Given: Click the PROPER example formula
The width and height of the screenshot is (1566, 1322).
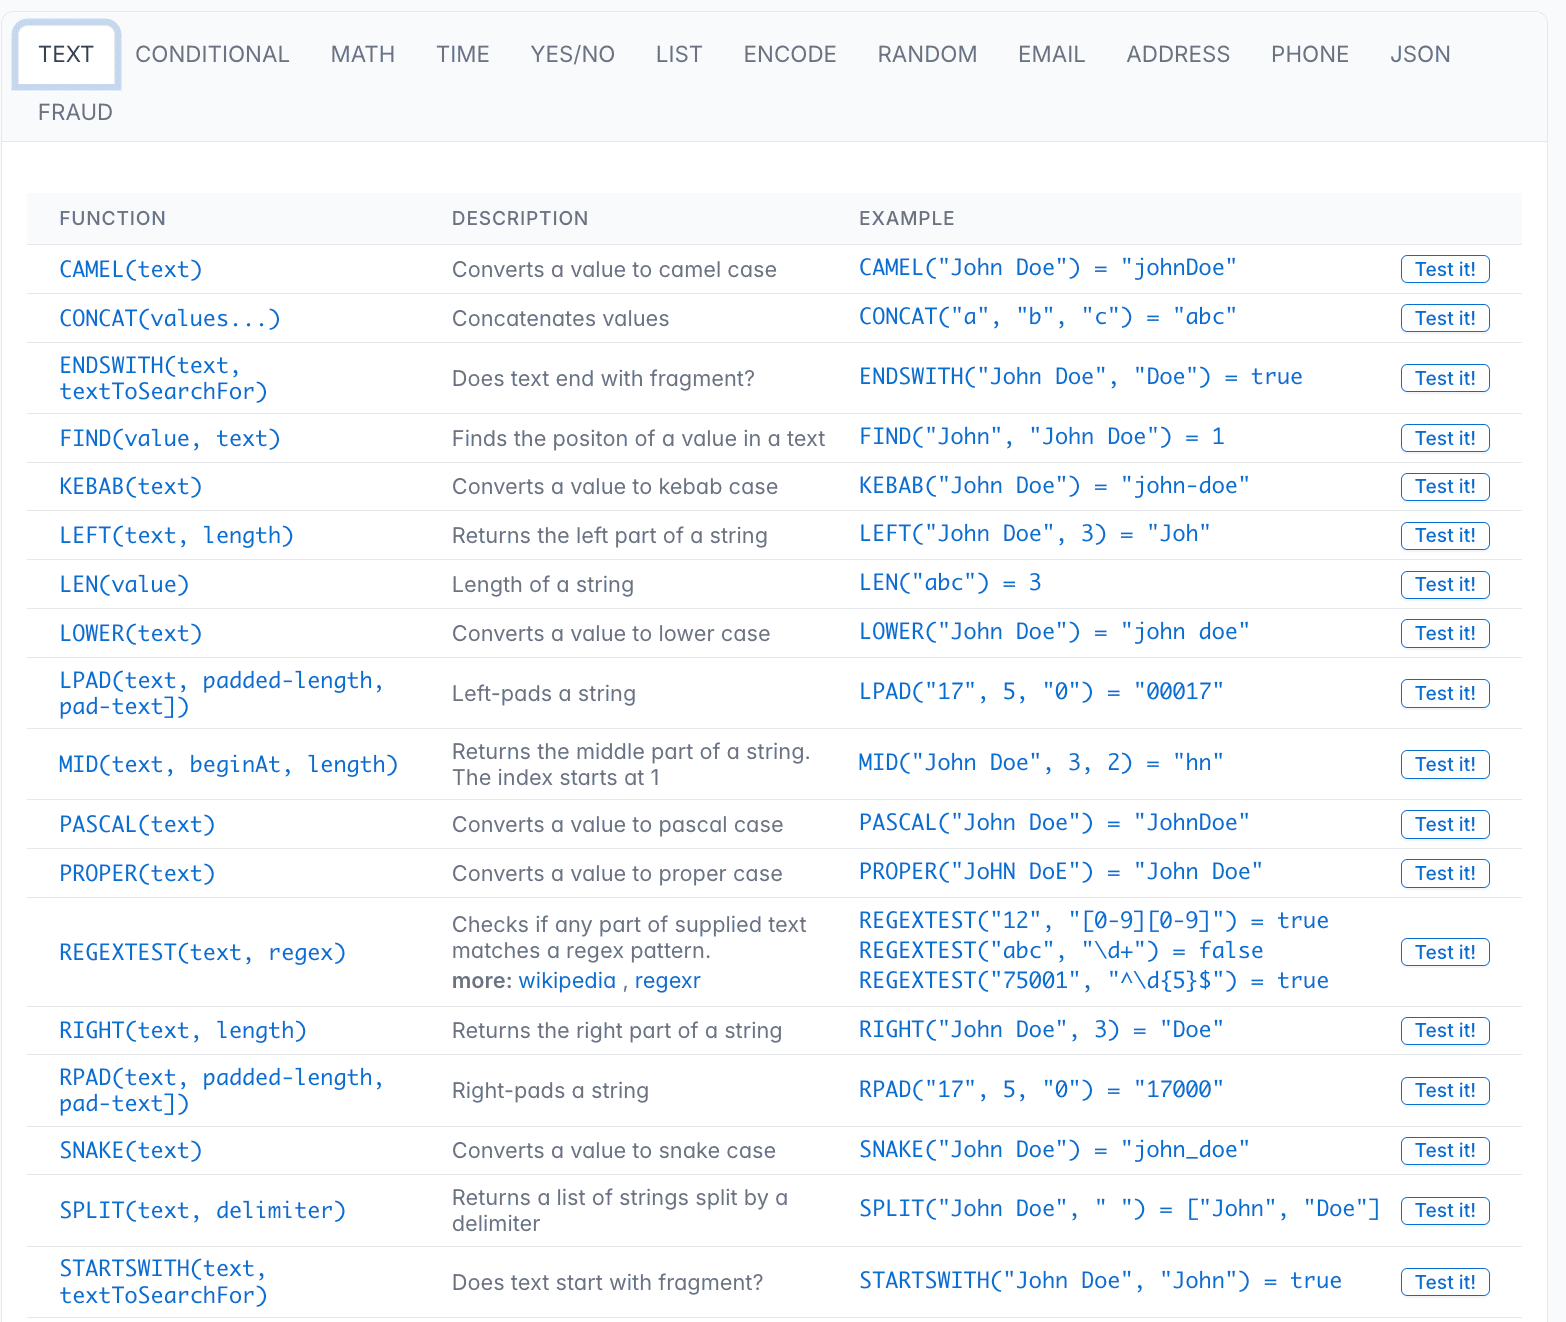Looking at the screenshot, I should coord(1061,871).
